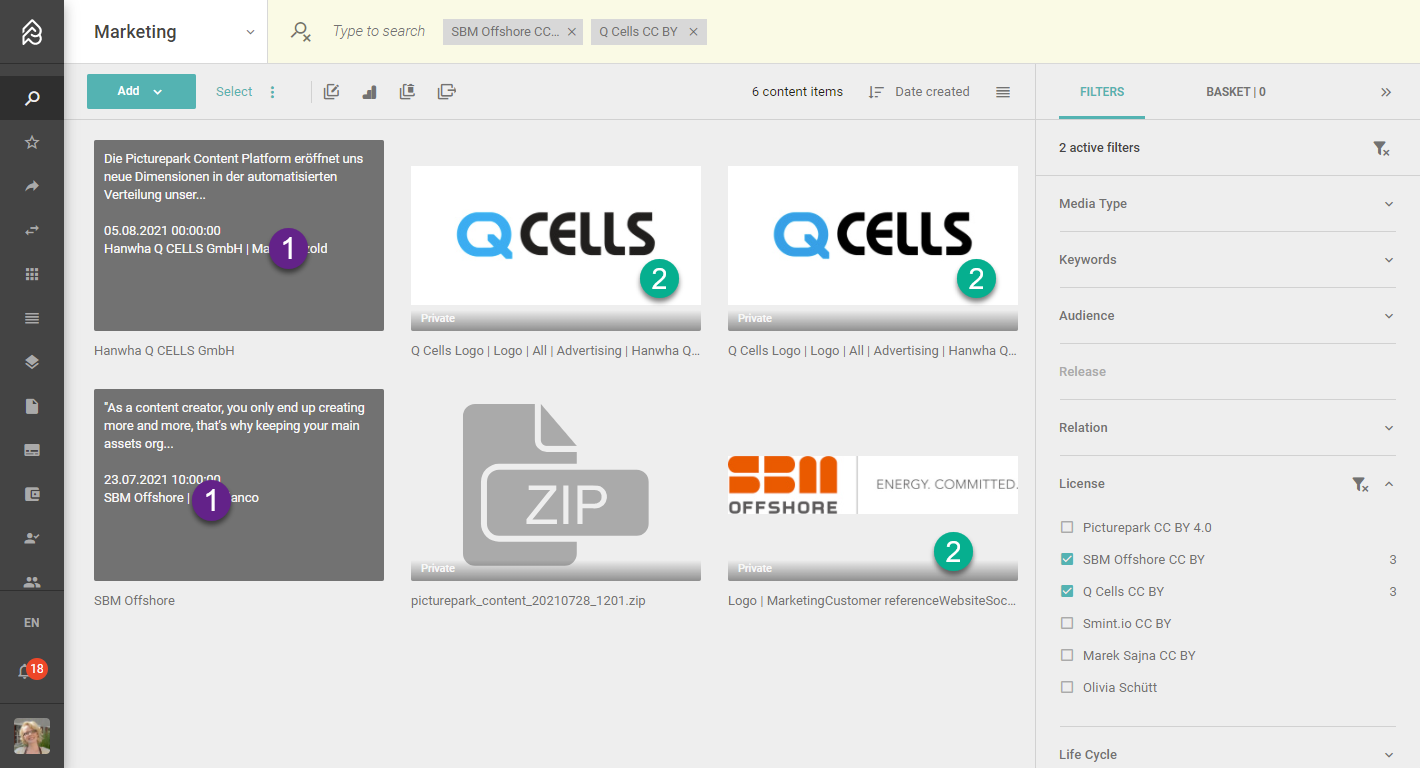Switch to the FILTERS tab
The width and height of the screenshot is (1420, 768).
[1102, 92]
